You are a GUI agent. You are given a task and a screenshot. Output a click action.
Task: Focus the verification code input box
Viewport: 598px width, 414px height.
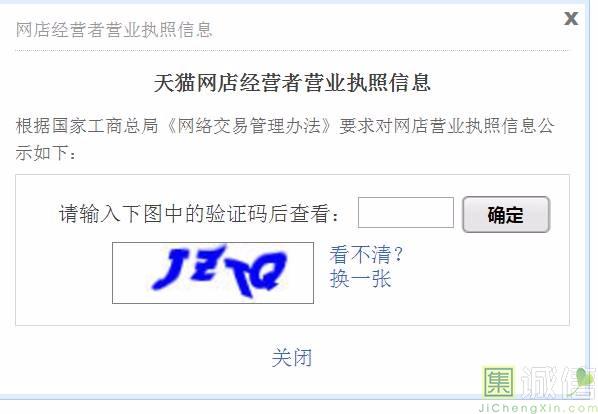(x=406, y=212)
